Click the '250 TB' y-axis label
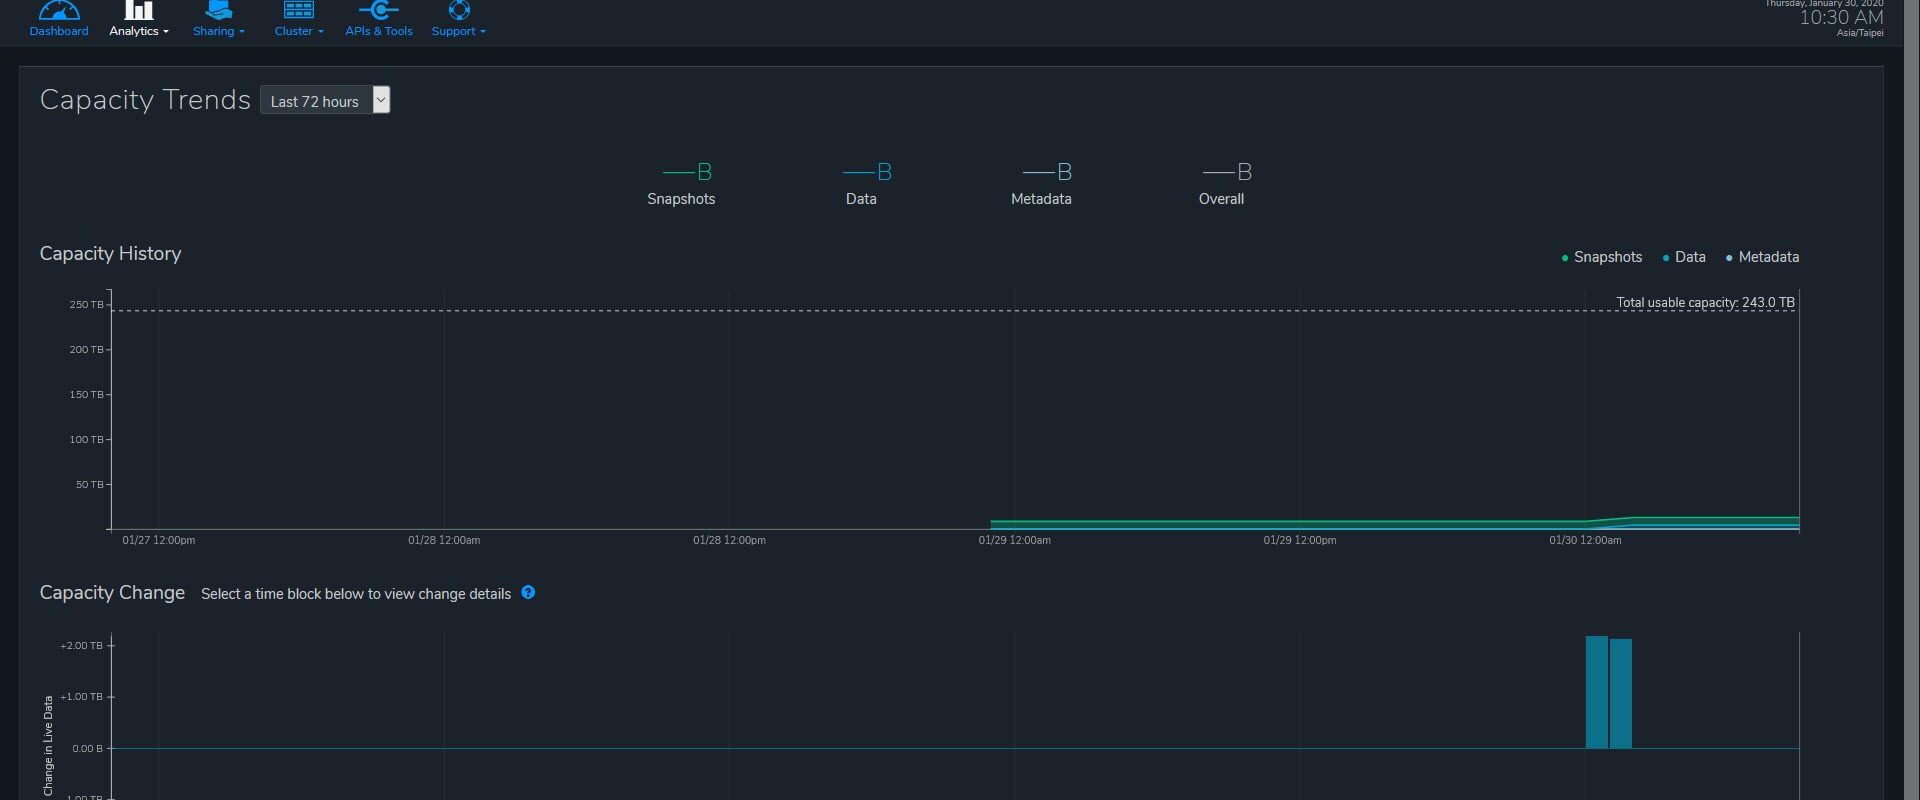 point(86,304)
